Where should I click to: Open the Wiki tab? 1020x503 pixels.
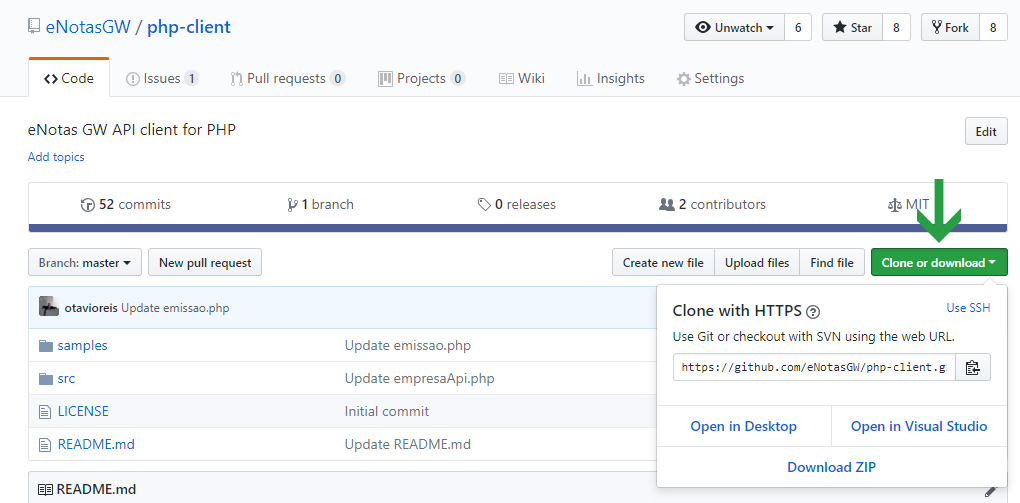click(x=522, y=79)
